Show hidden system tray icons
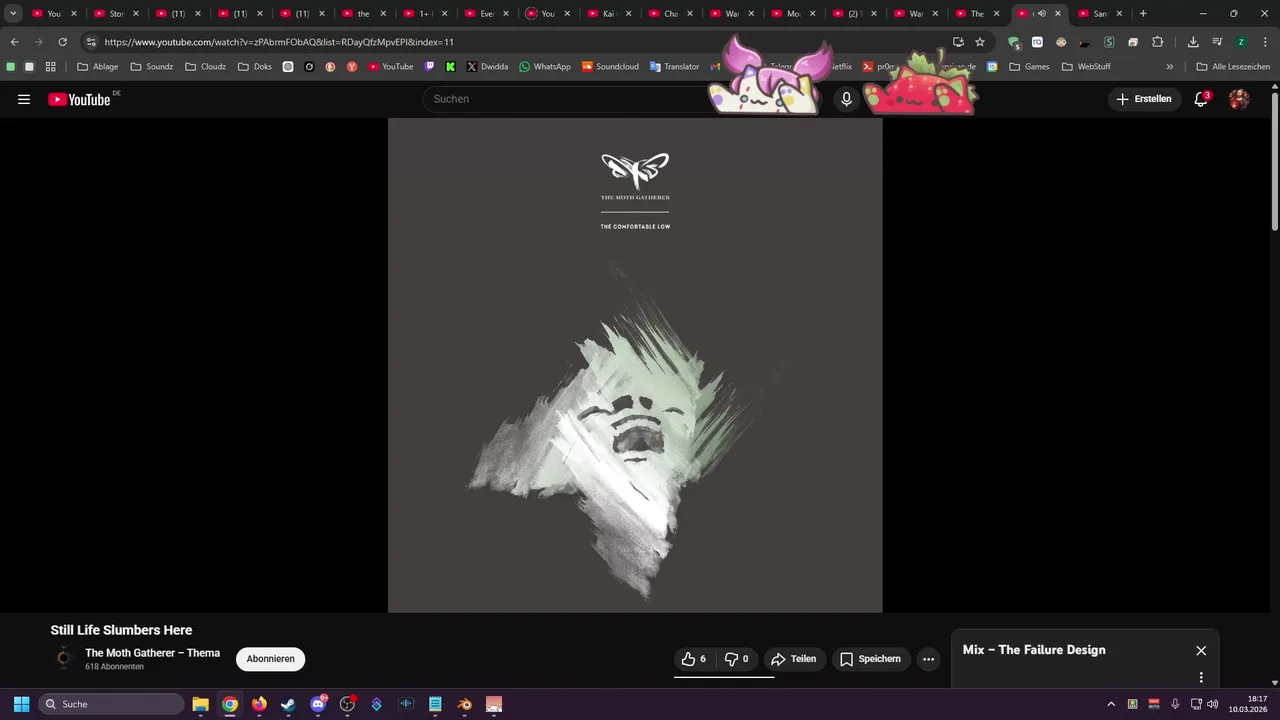 coord(1111,704)
